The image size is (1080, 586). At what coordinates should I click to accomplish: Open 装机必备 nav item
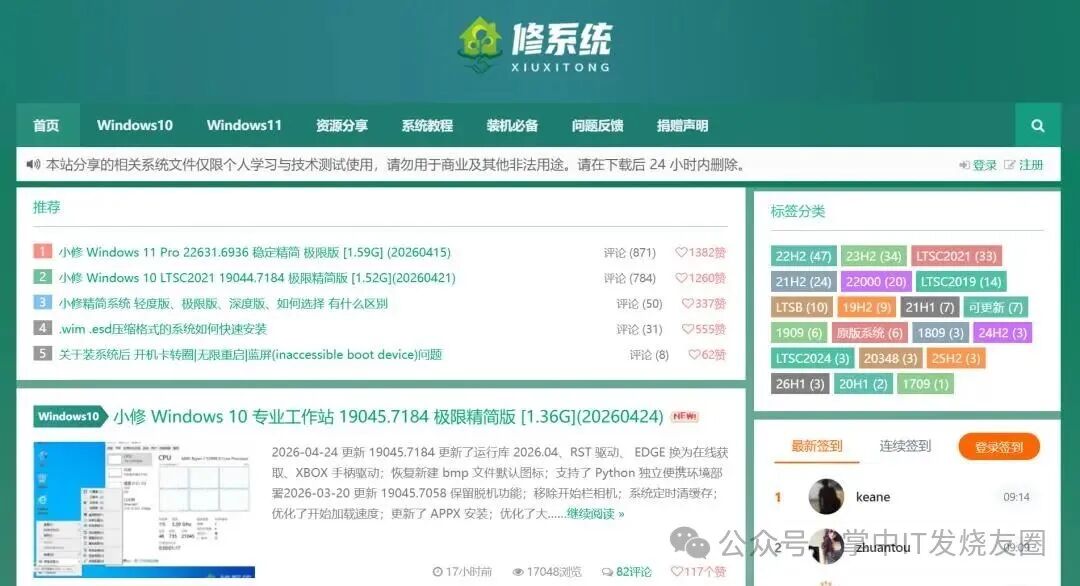[512, 125]
